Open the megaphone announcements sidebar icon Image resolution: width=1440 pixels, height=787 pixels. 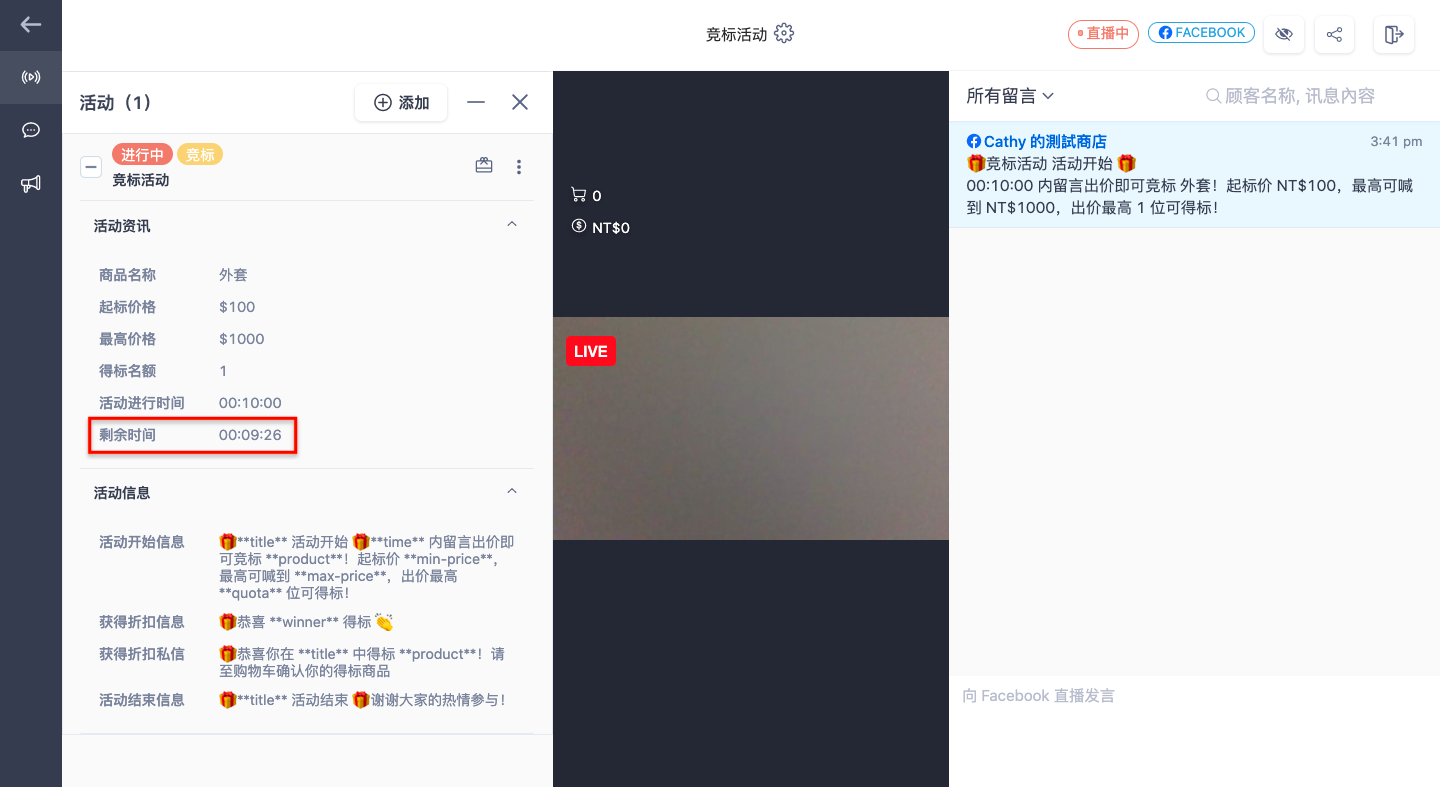(x=31, y=183)
